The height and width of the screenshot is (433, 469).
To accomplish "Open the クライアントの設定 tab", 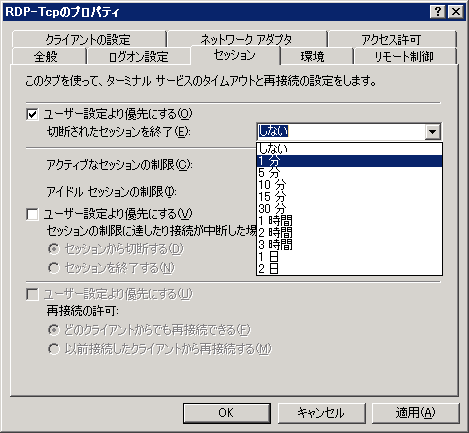I will click(x=88, y=39).
